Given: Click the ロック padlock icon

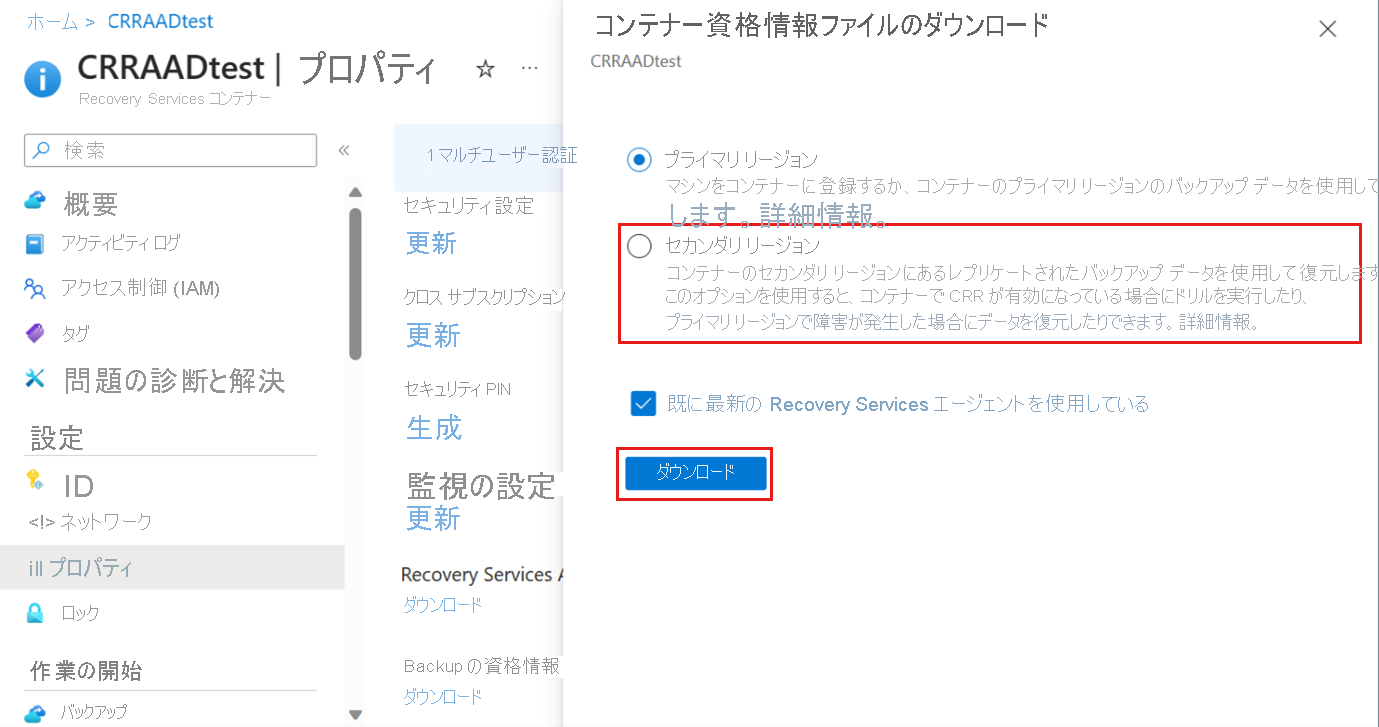Looking at the screenshot, I should [x=35, y=612].
